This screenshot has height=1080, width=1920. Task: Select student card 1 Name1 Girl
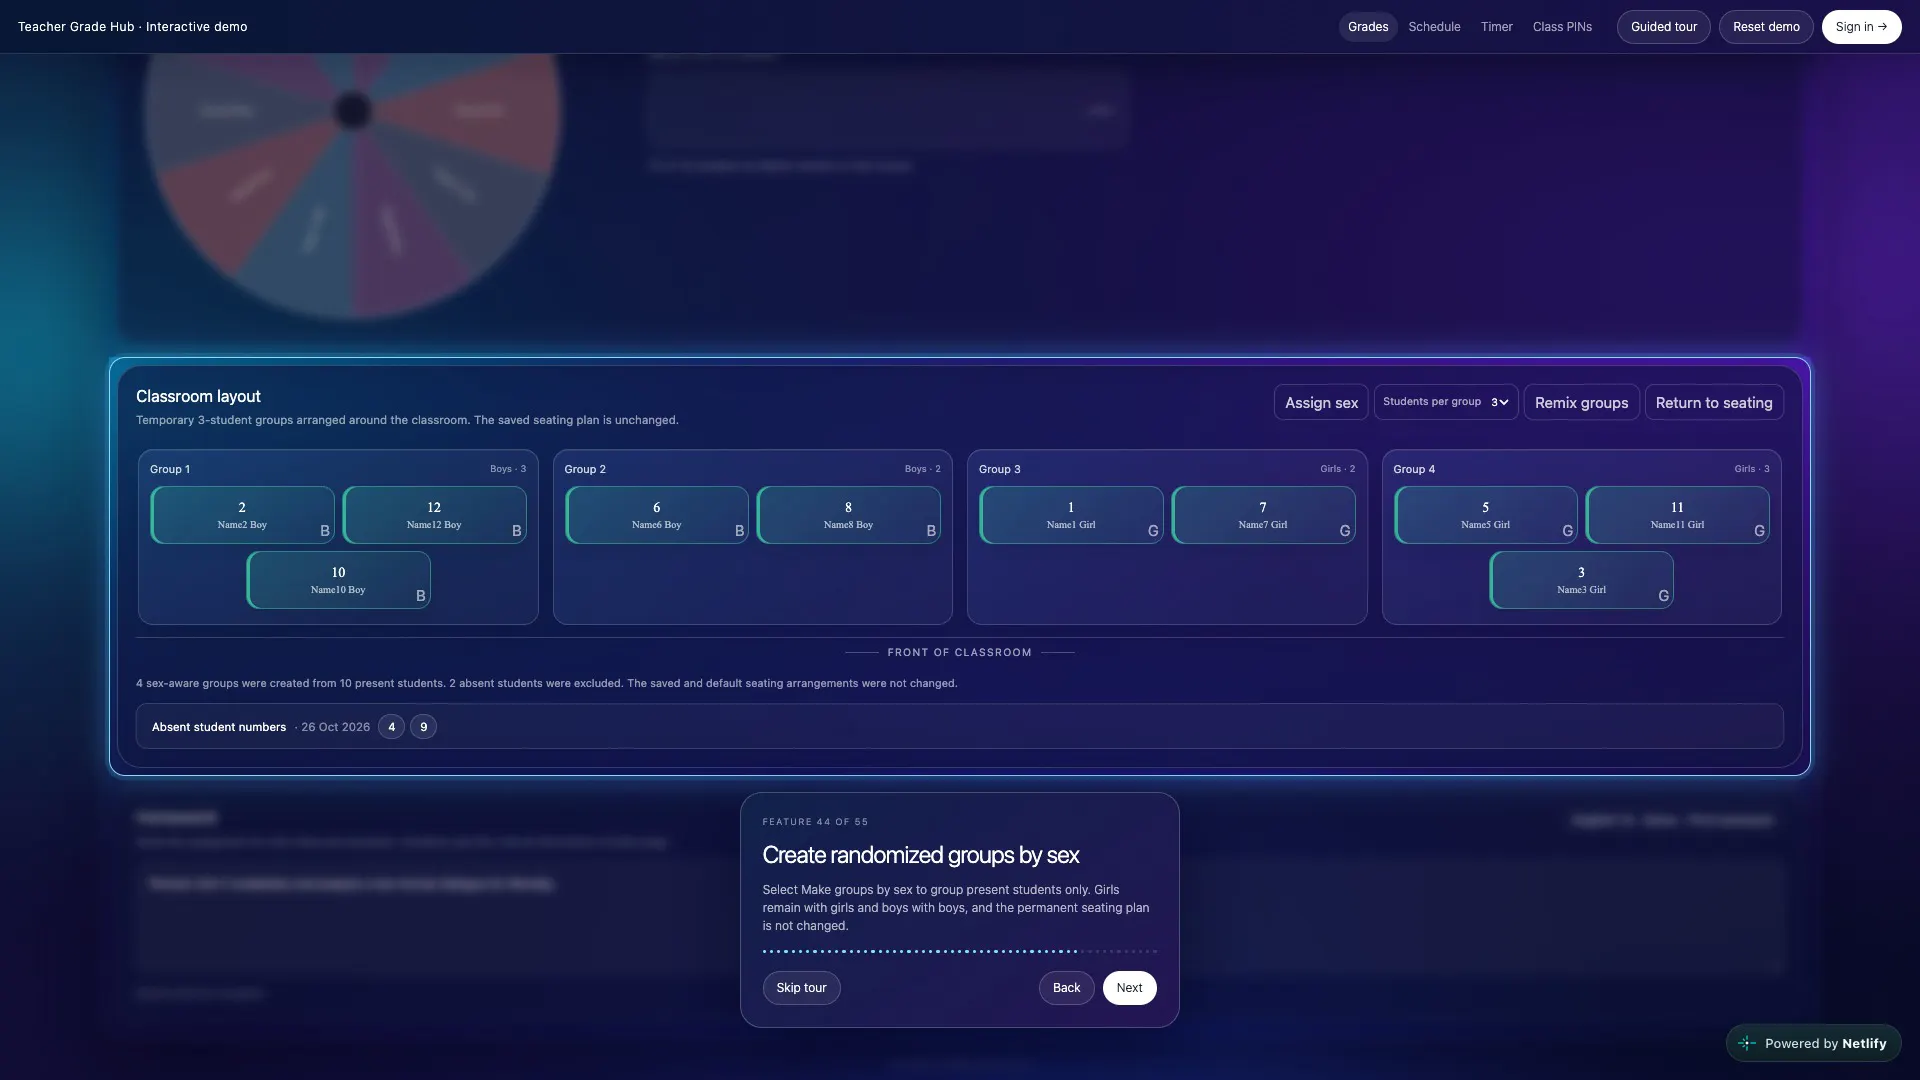[1071, 515]
